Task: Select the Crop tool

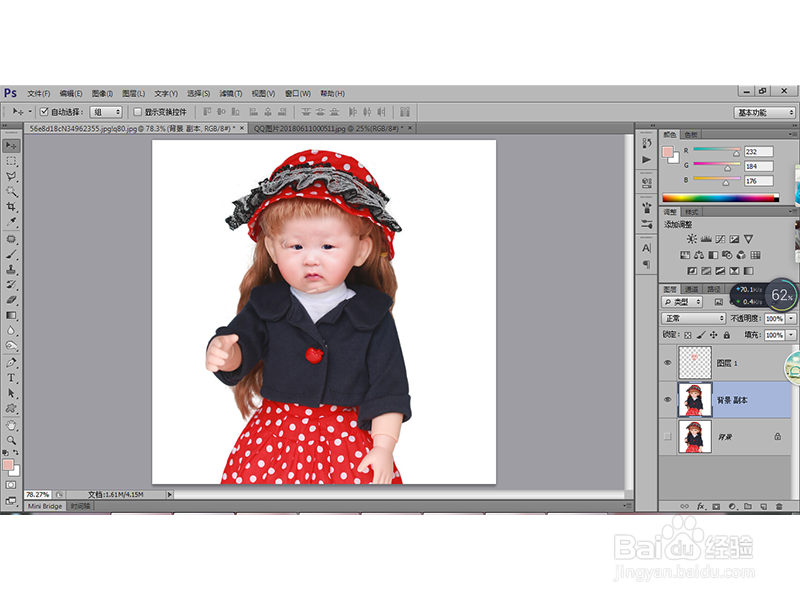Action: (x=11, y=207)
